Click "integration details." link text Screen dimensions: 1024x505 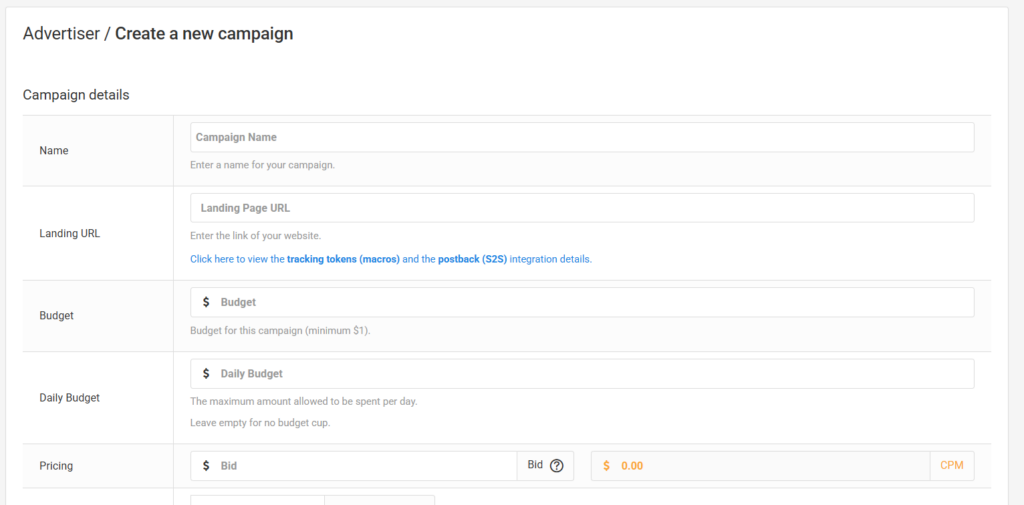coord(551,259)
